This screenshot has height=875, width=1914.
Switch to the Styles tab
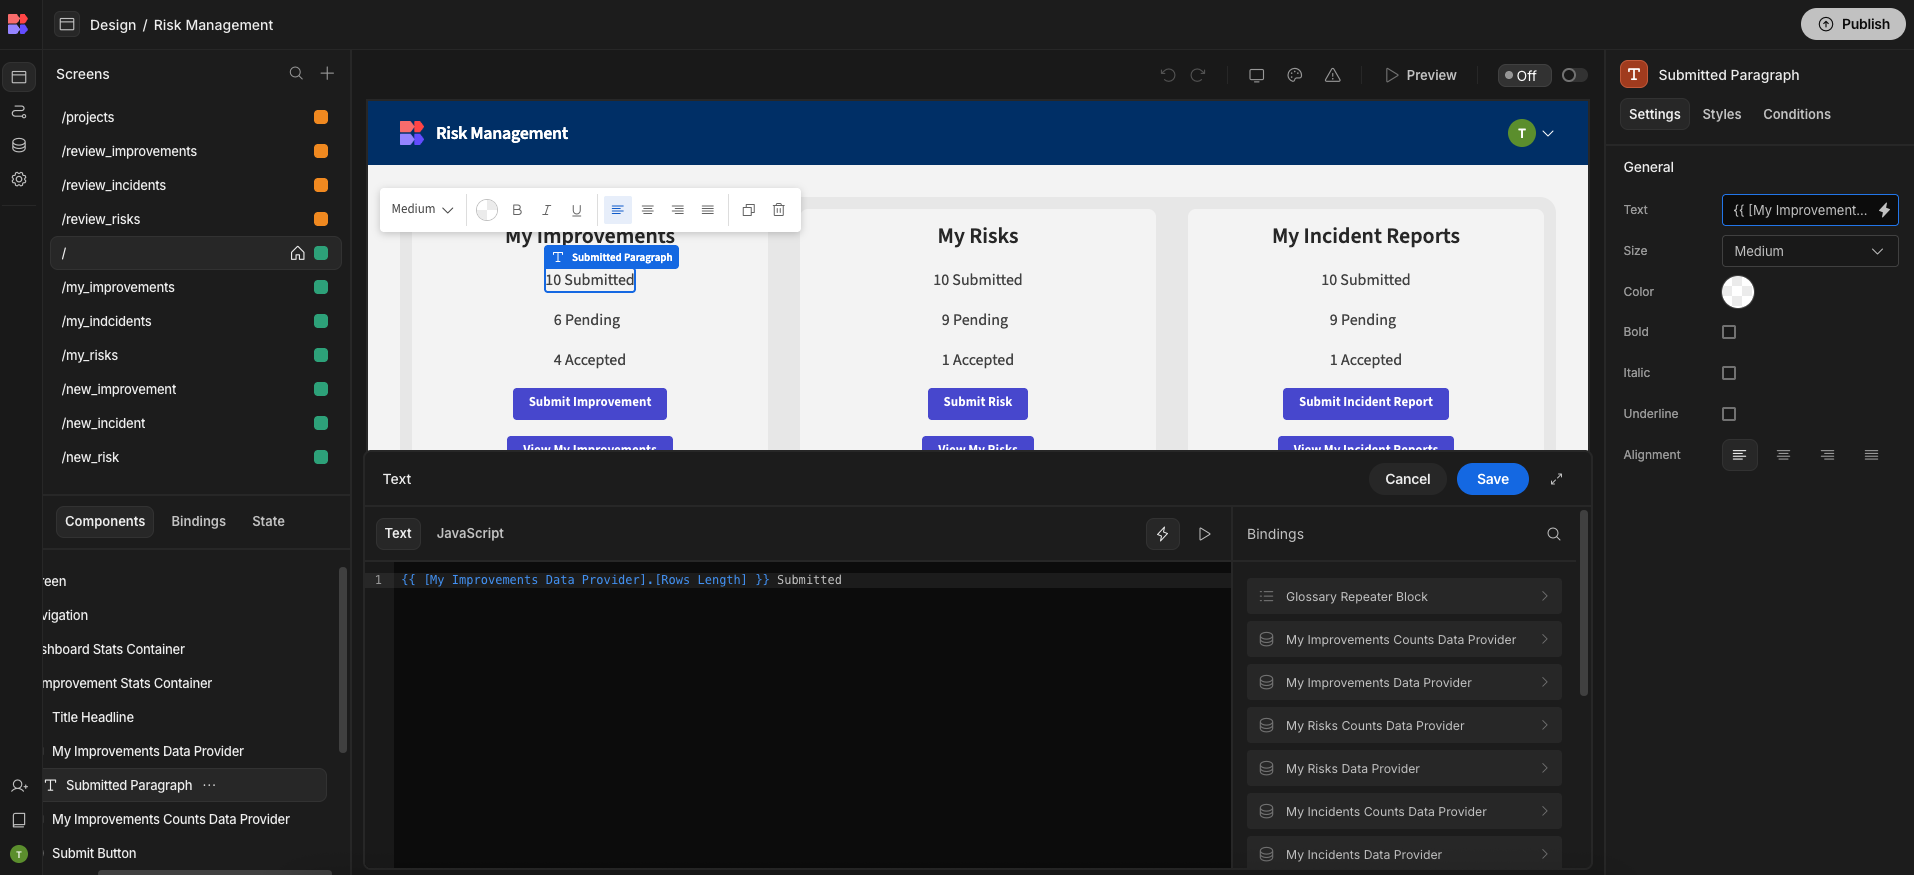point(1722,114)
